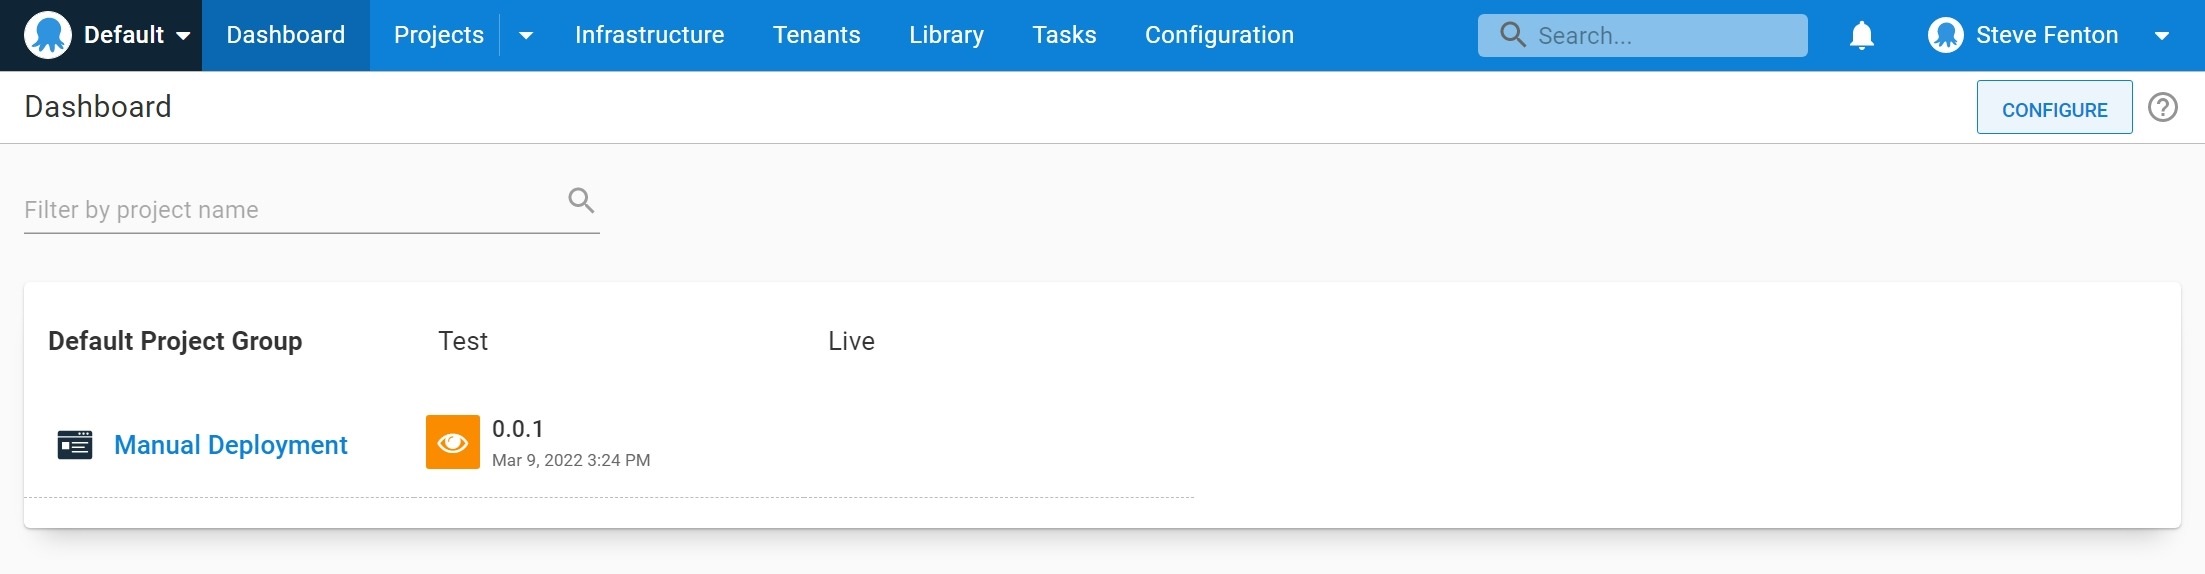Go to the Dashboard tab
This screenshot has height=574, width=2205.
point(285,35)
